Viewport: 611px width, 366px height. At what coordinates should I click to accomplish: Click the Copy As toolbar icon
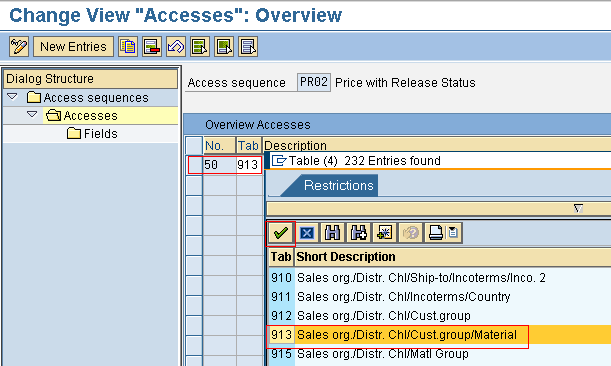point(128,47)
